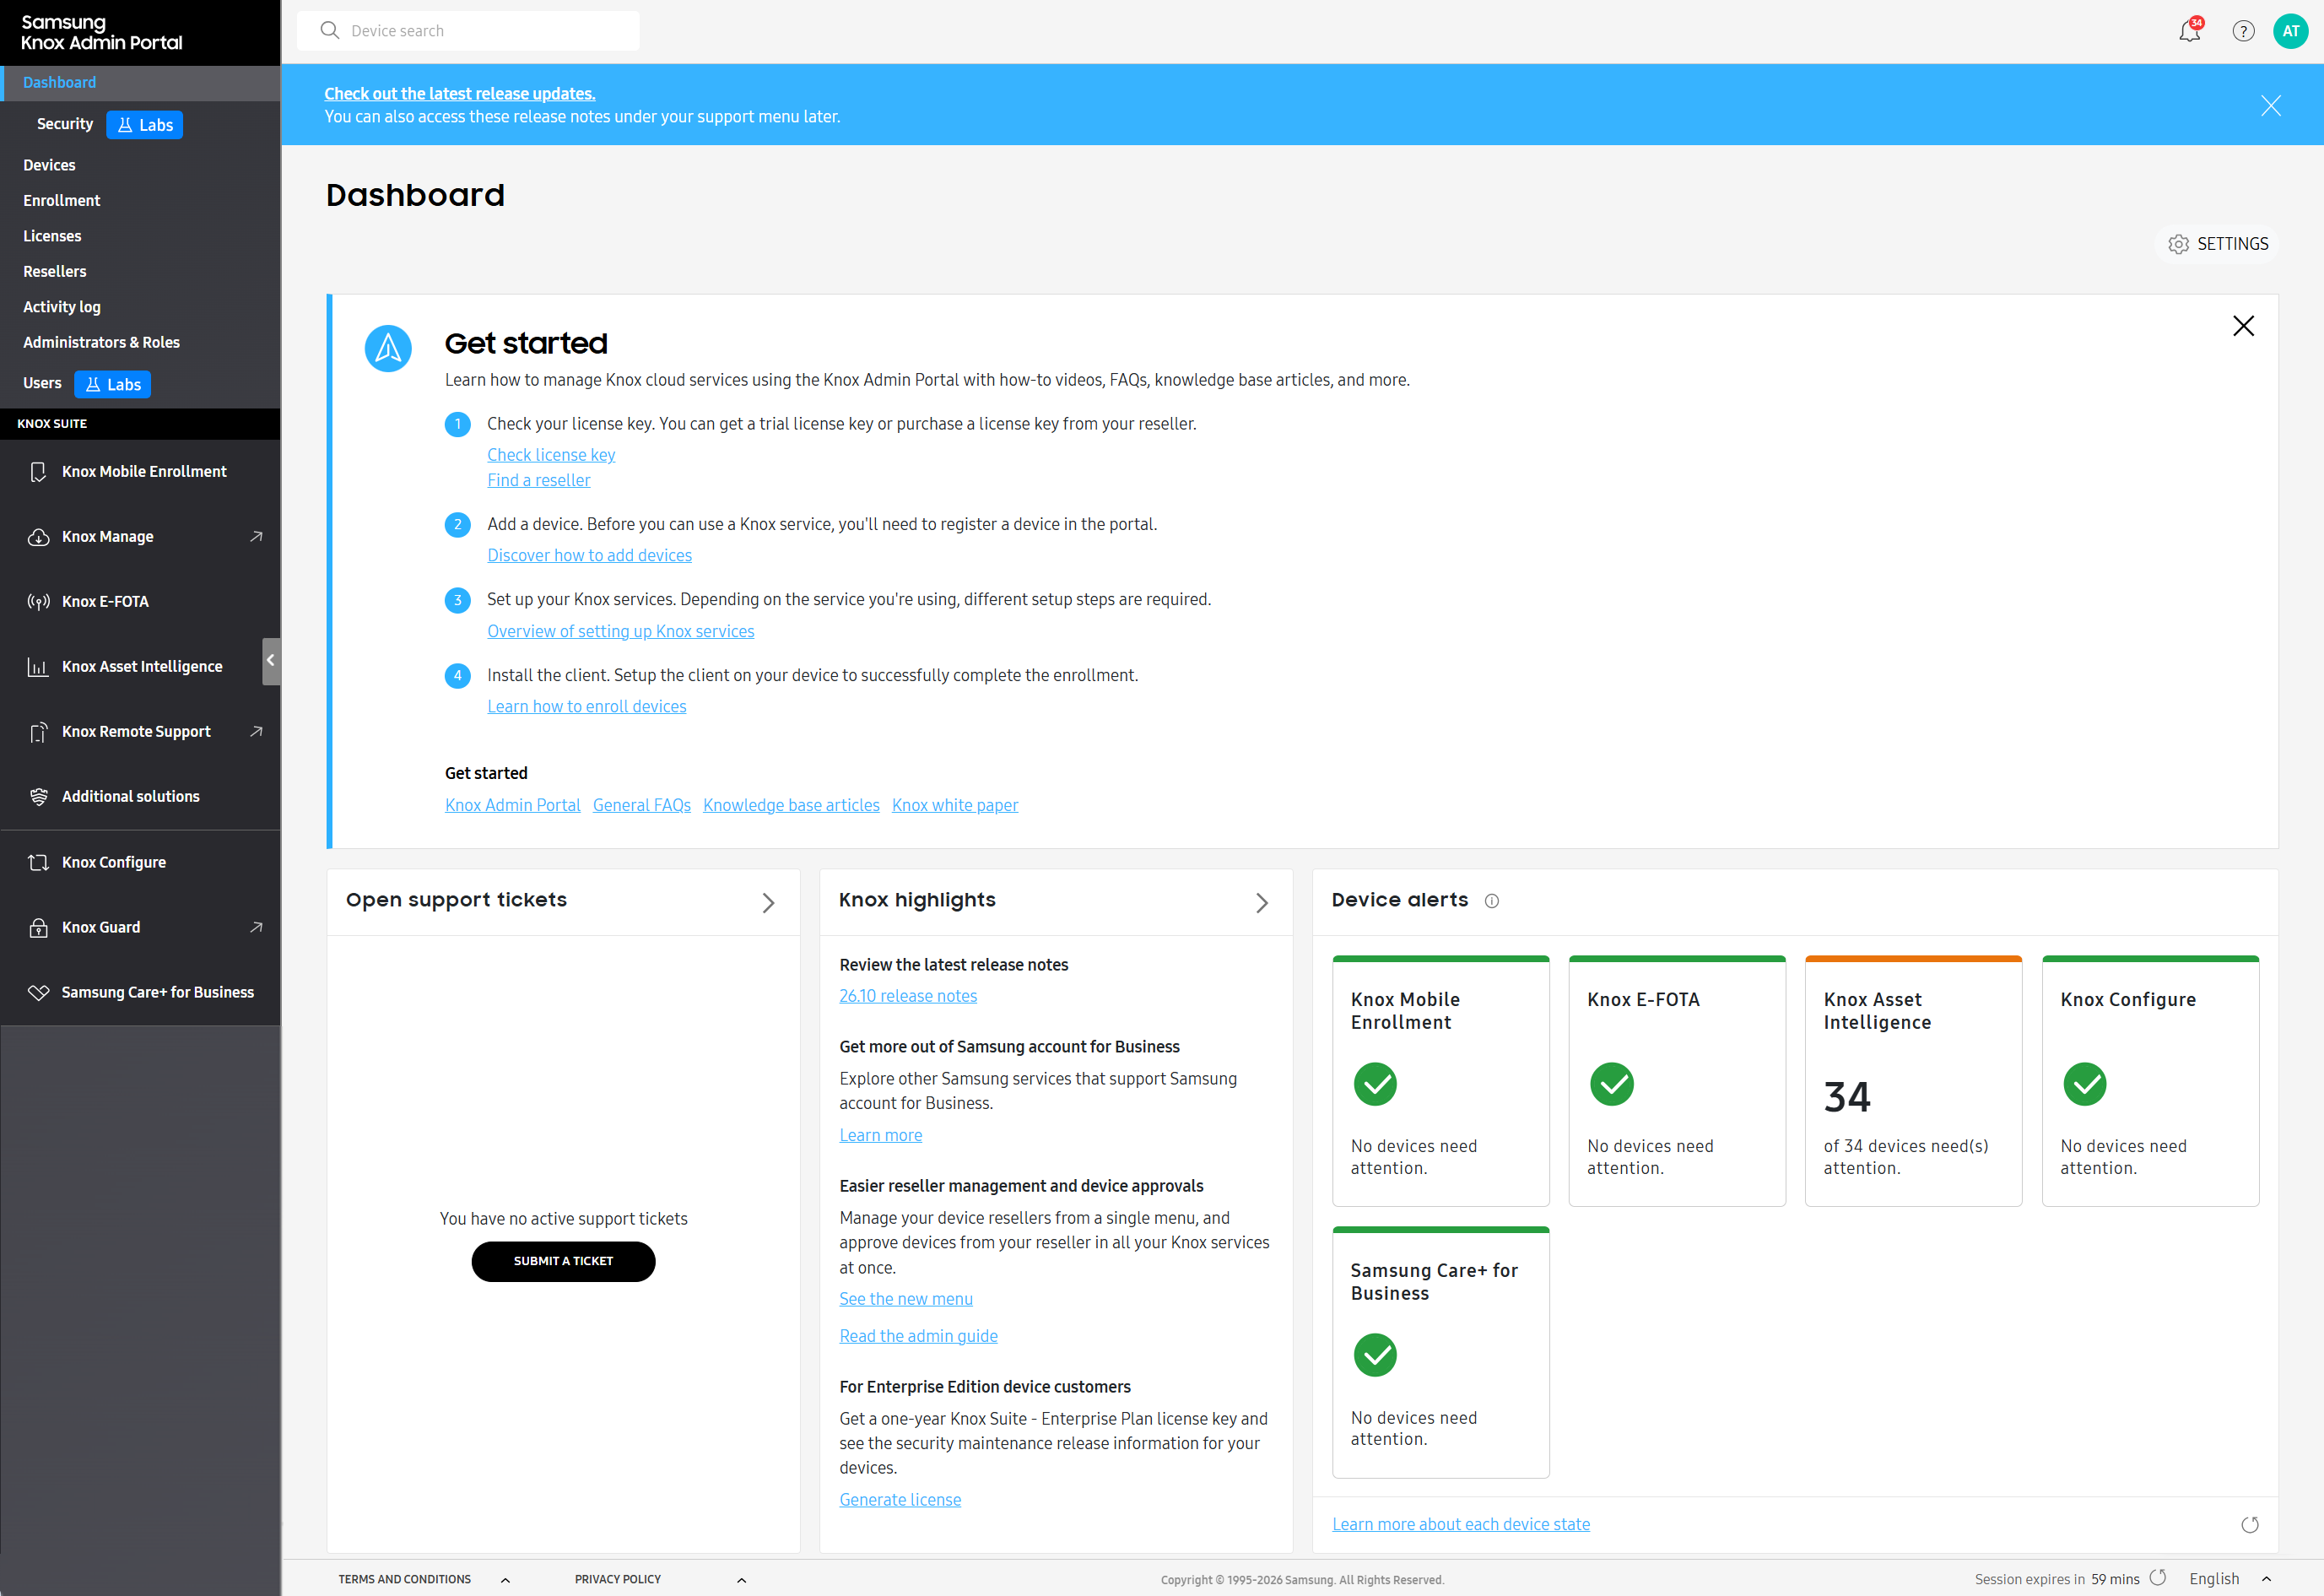Click the magnifier icon in Device search
The height and width of the screenshot is (1596, 2324).
pos(329,30)
